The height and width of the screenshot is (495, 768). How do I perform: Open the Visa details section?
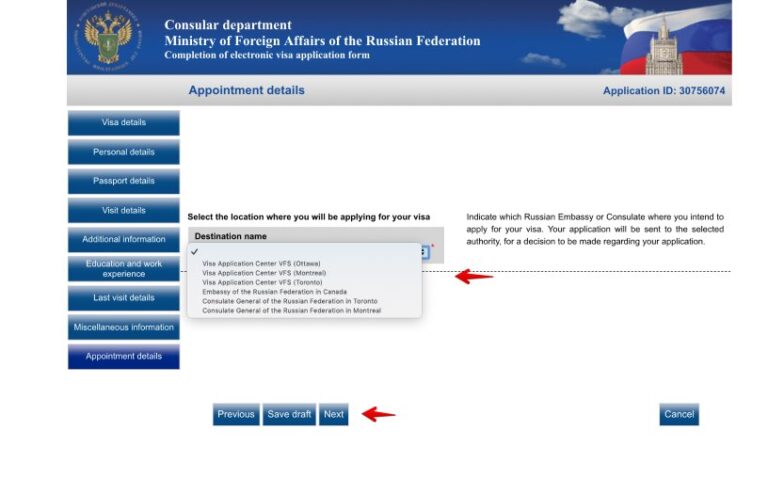pyautogui.click(x=123, y=122)
